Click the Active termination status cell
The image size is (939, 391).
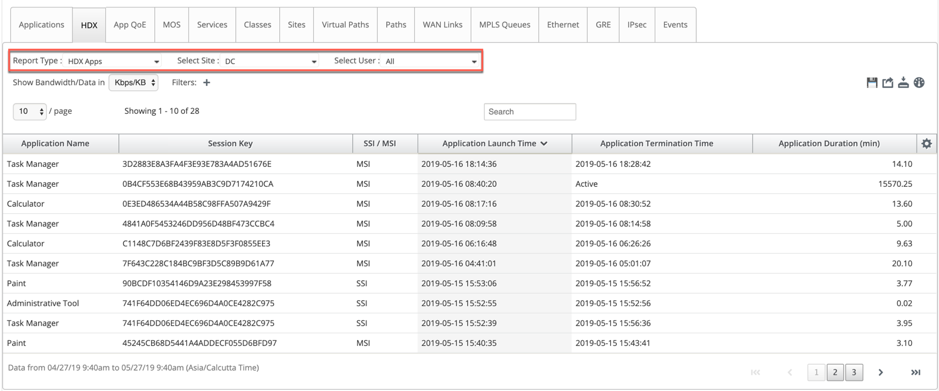click(586, 184)
